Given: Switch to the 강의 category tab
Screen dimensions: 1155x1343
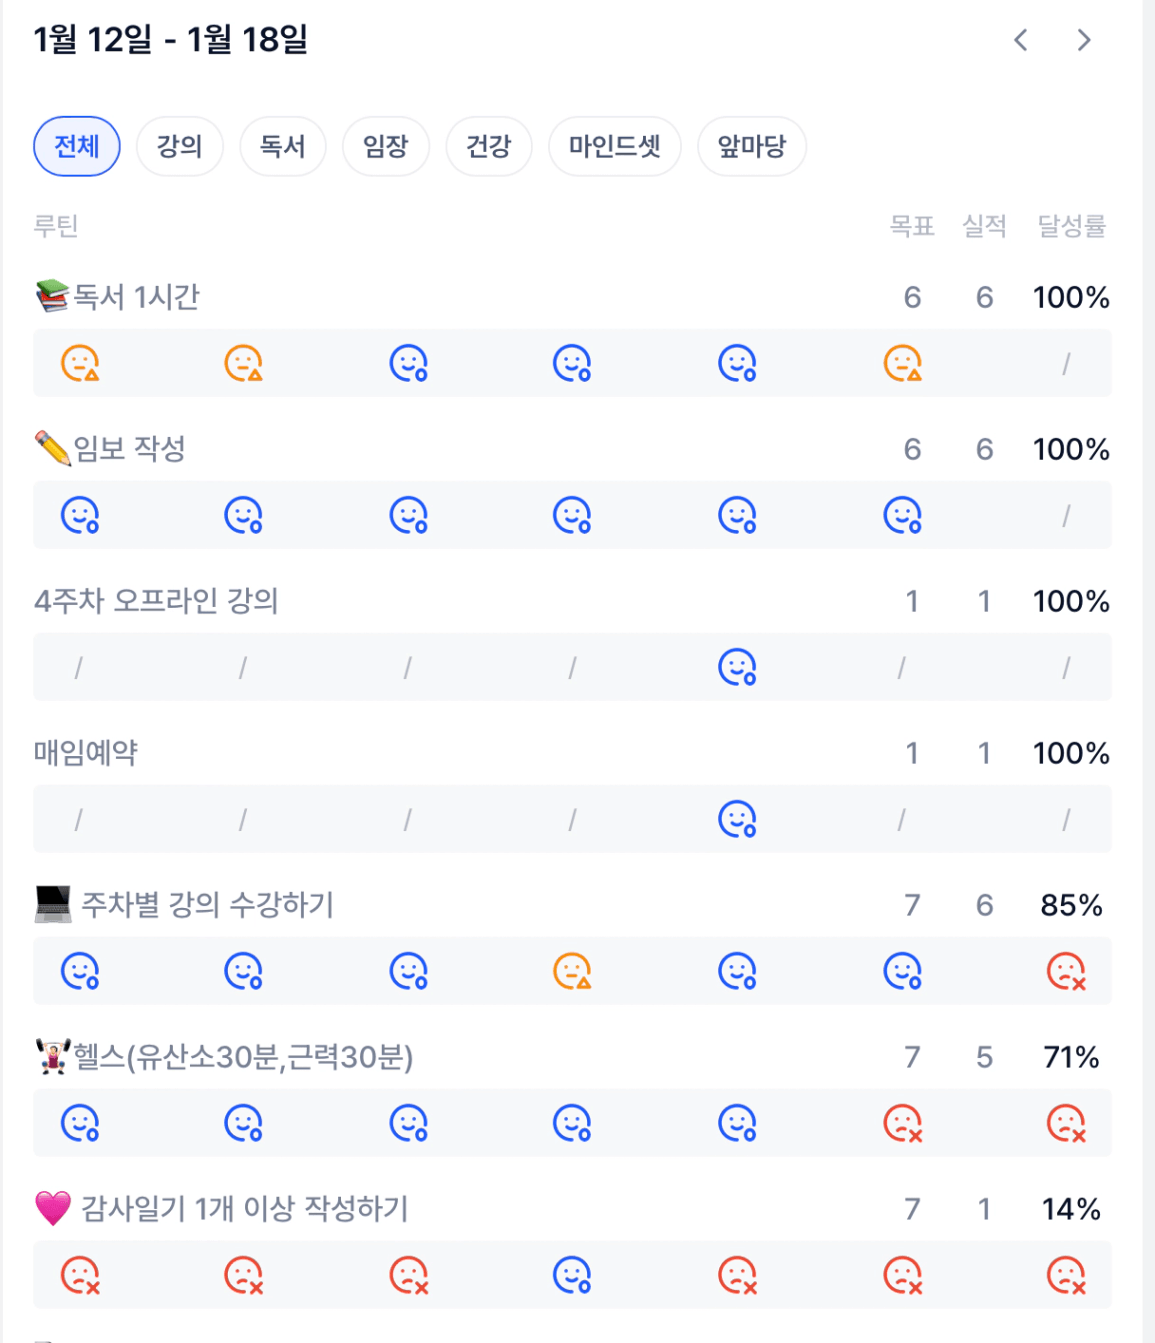Looking at the screenshot, I should pyautogui.click(x=180, y=147).
